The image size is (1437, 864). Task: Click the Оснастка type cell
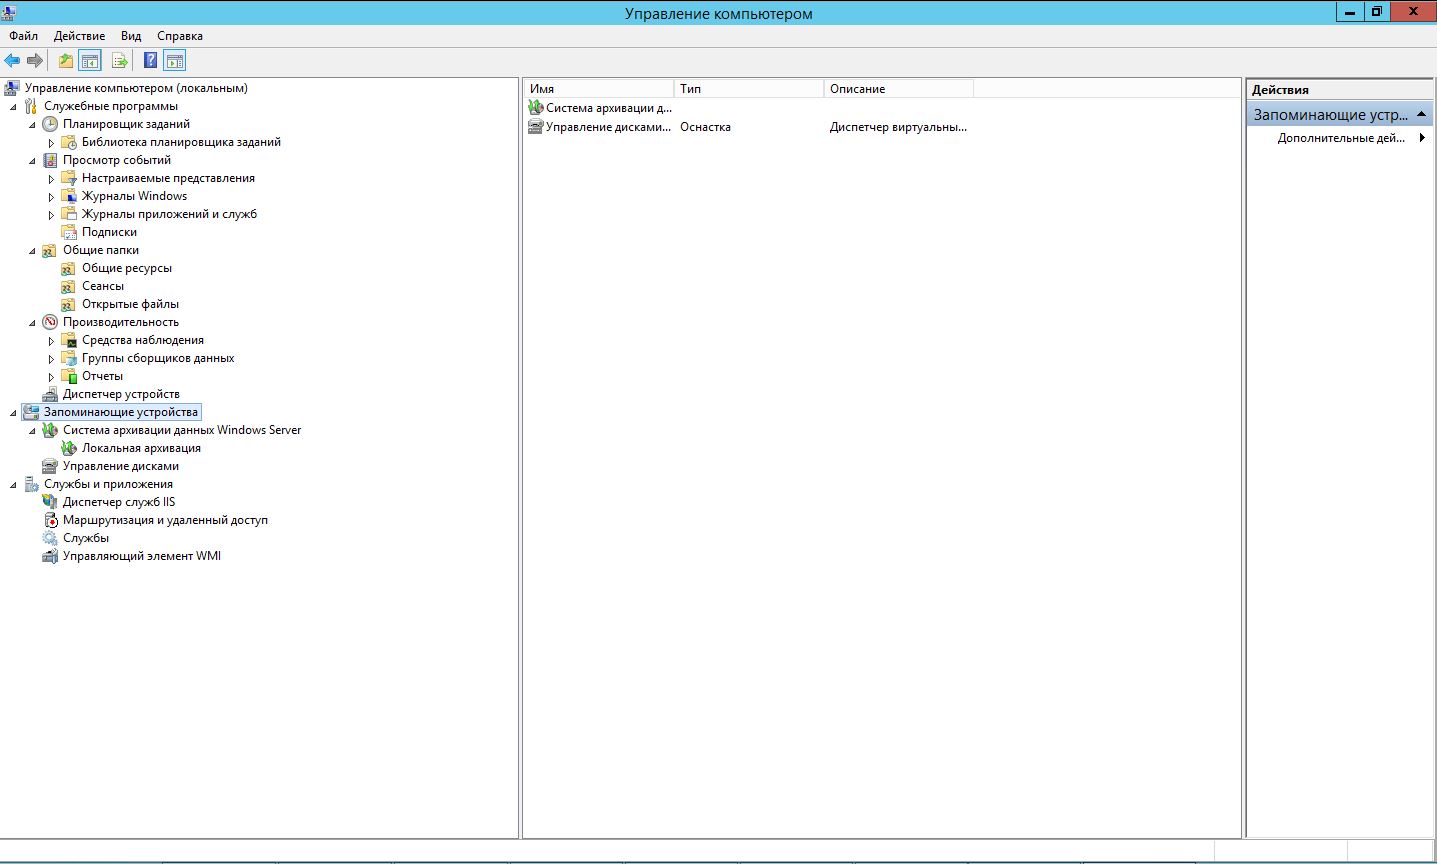(x=706, y=127)
